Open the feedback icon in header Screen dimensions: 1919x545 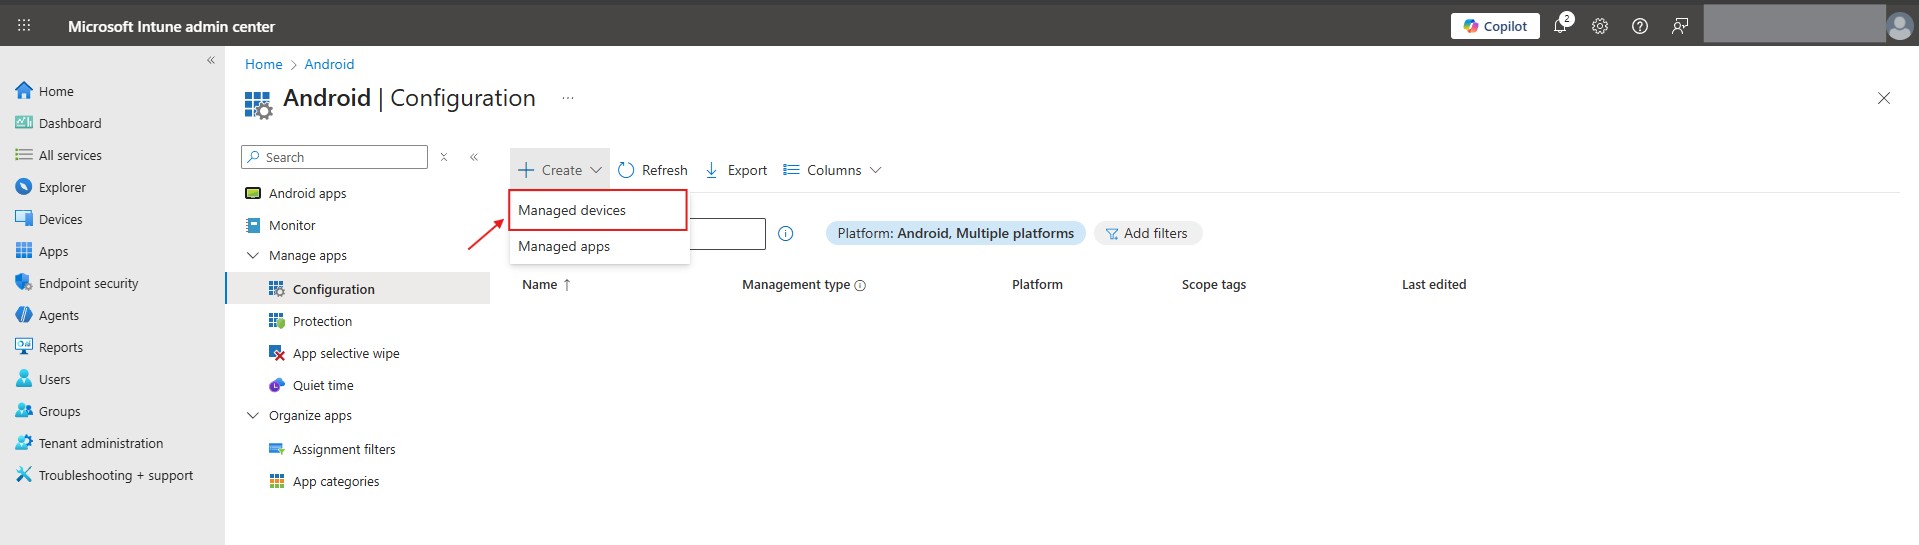click(1680, 26)
